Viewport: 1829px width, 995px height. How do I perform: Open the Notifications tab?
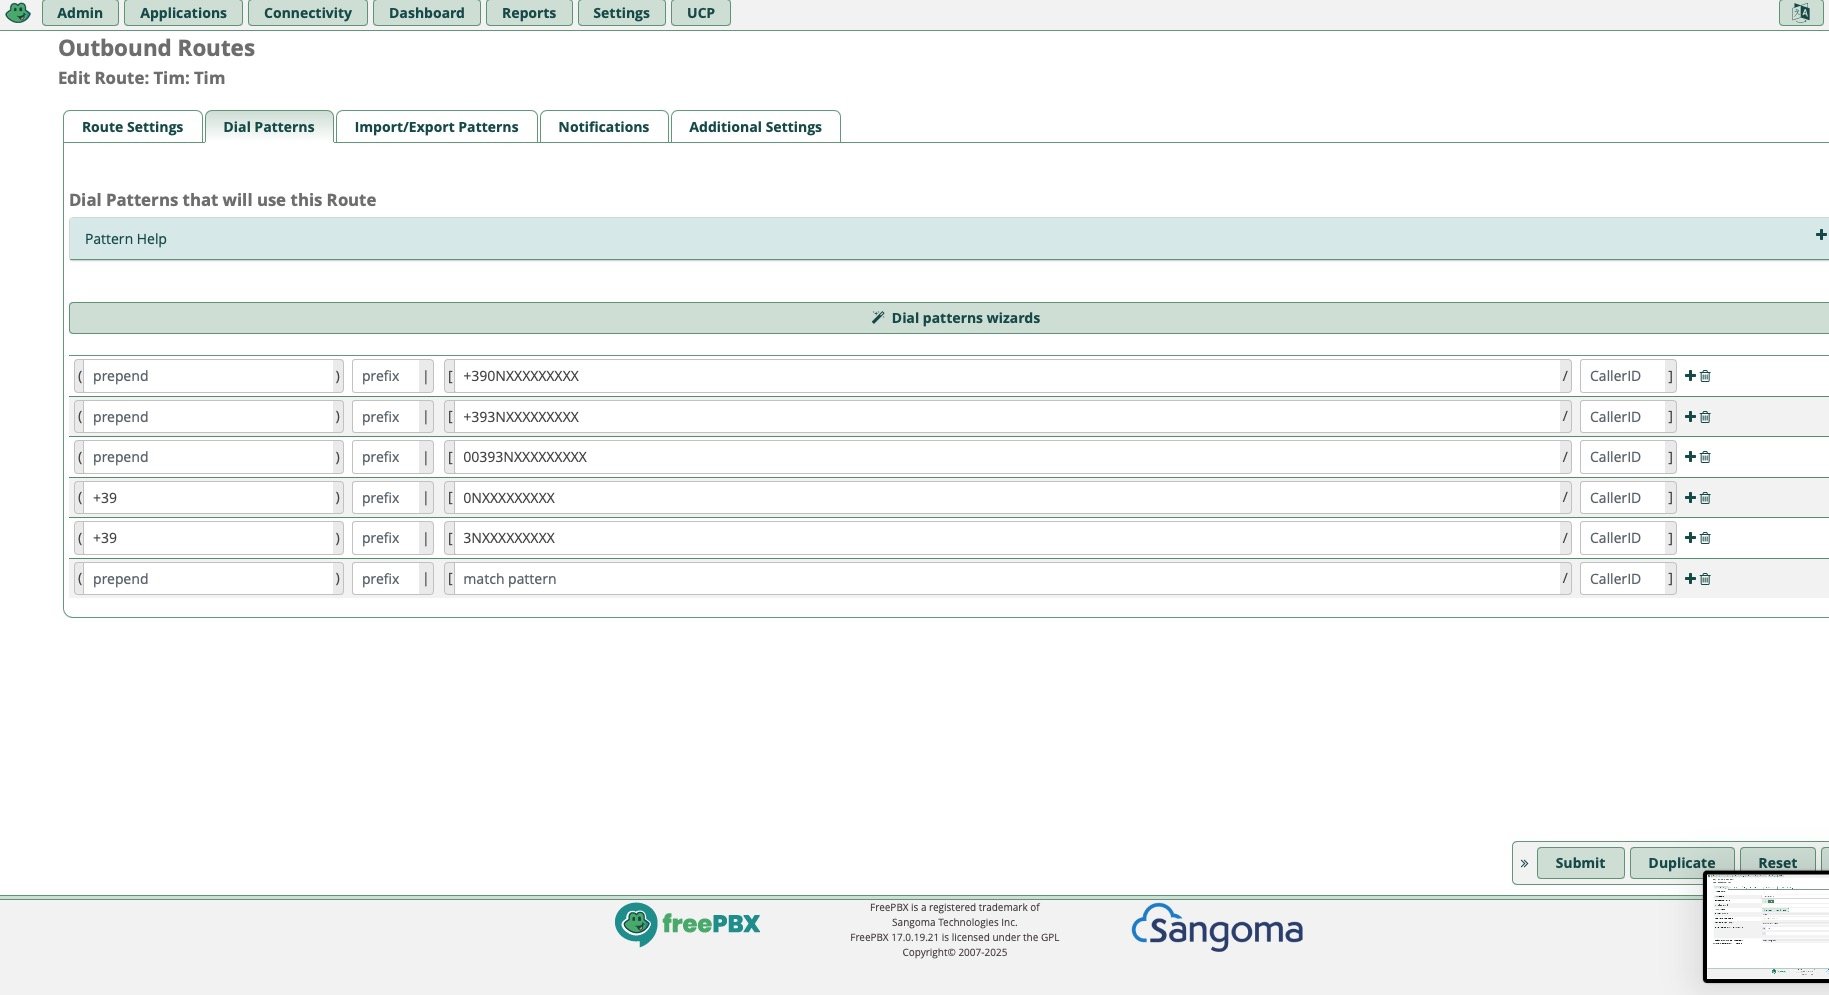[604, 127]
